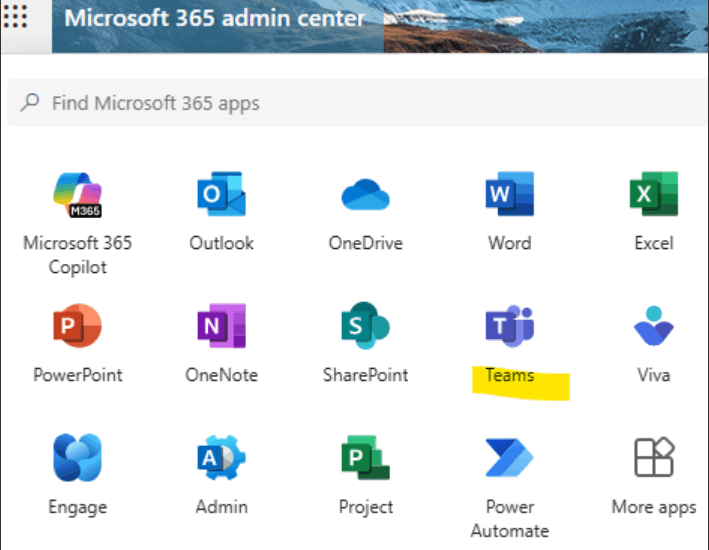Image resolution: width=709 pixels, height=550 pixels.
Task: Click the search magnifier icon
Action: [30, 103]
